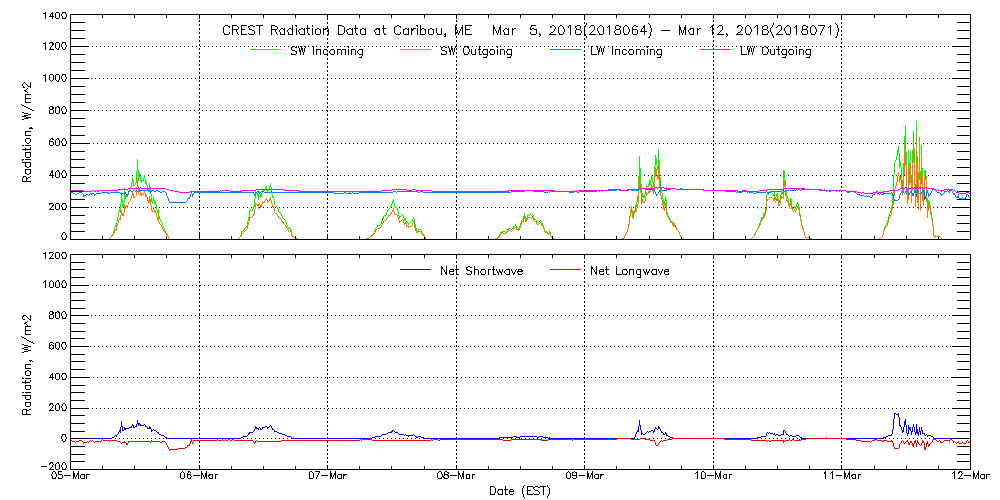Select the 09-Mar date tick label
The width and height of the screenshot is (1000, 500).
(585, 476)
